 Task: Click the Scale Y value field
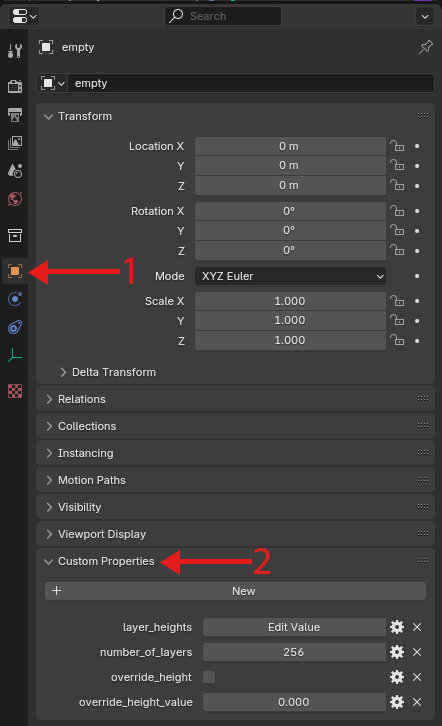point(290,321)
